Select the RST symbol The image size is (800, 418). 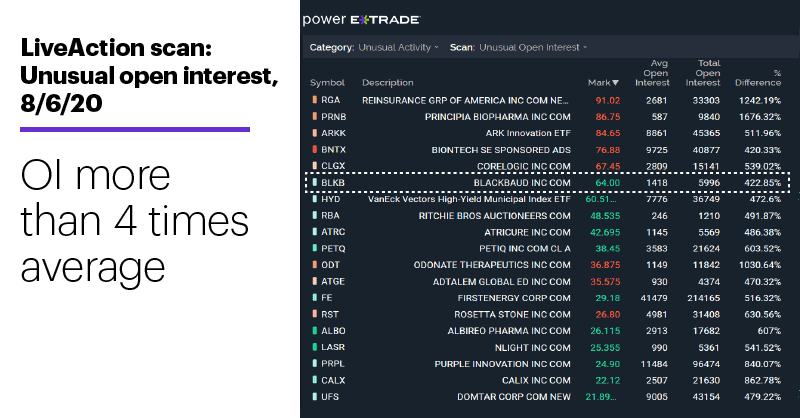pos(330,314)
